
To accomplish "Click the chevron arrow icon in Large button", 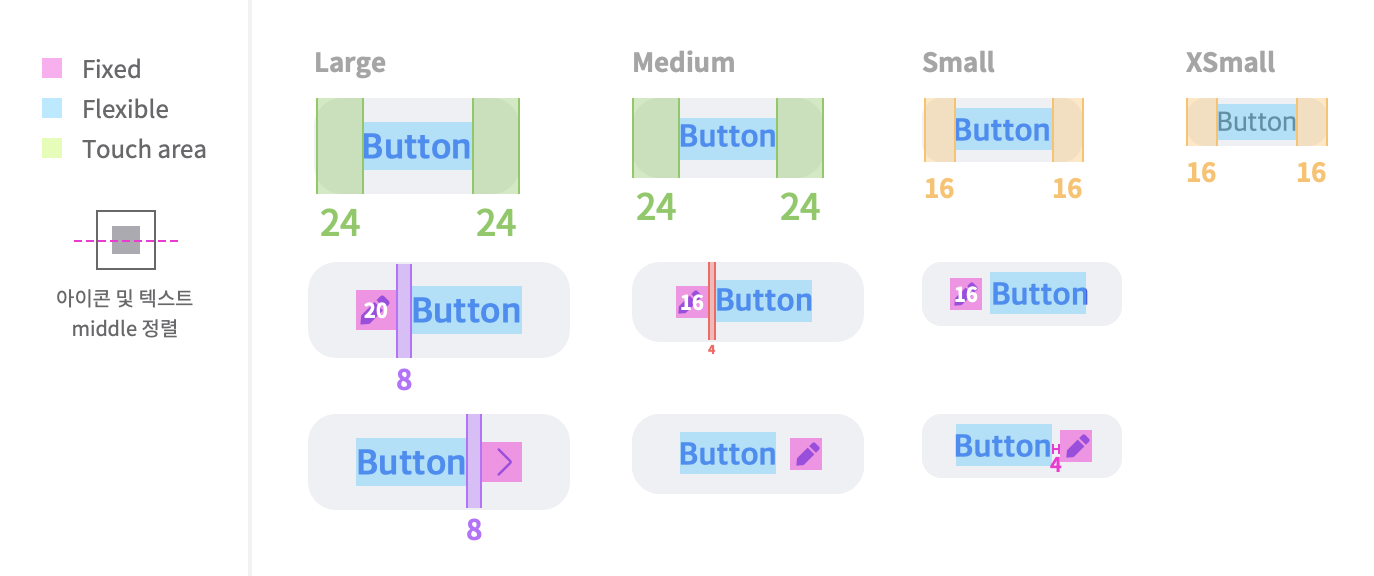I will point(502,462).
